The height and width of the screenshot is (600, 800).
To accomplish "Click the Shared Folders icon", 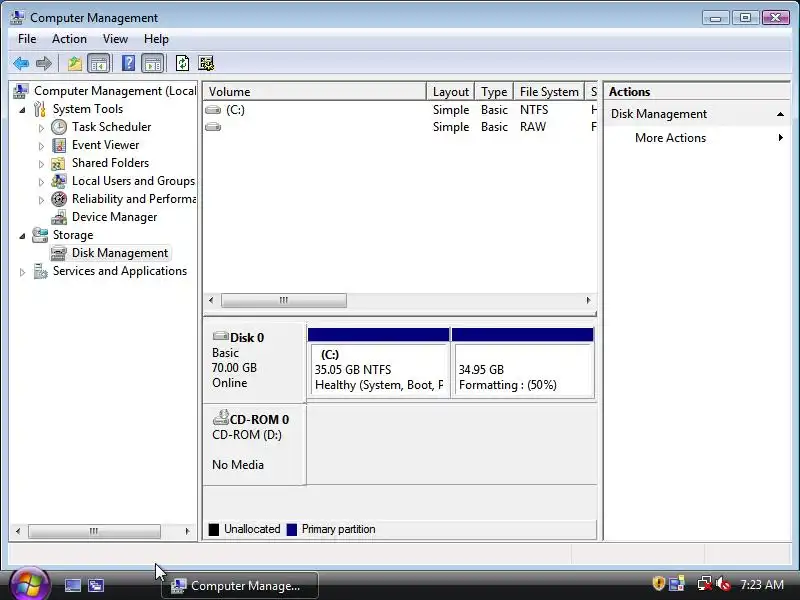I will [x=58, y=163].
